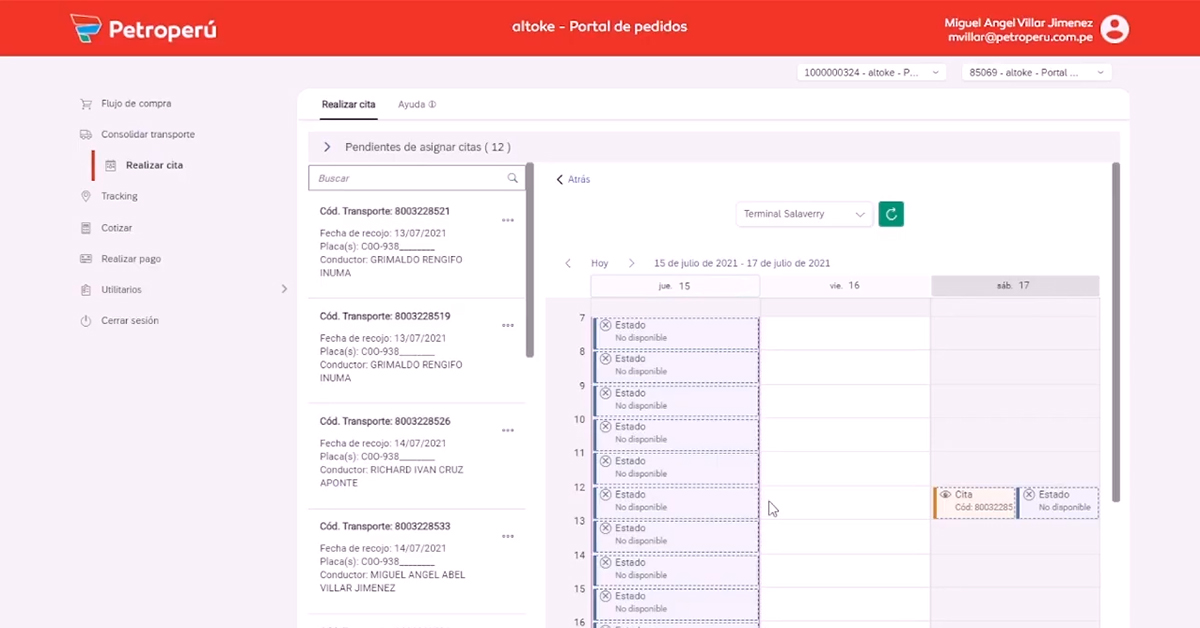Click the Buscar search input field

coord(410,178)
